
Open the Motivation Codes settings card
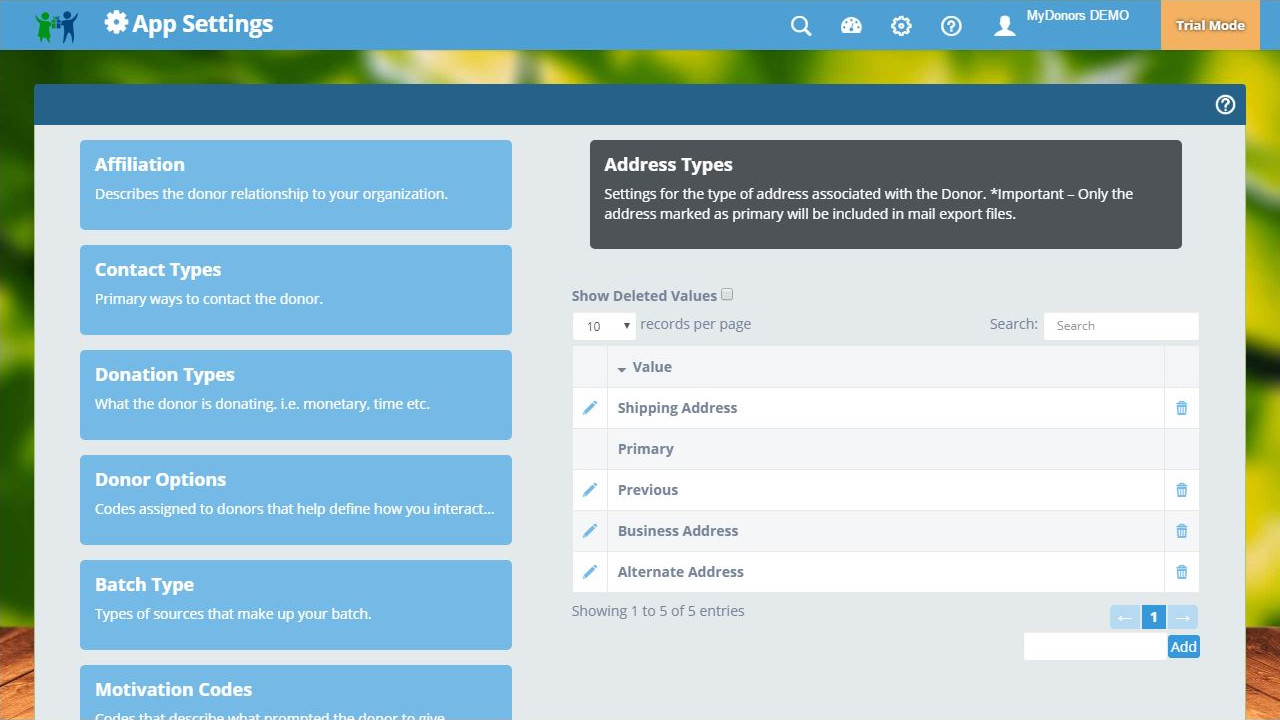(x=296, y=692)
